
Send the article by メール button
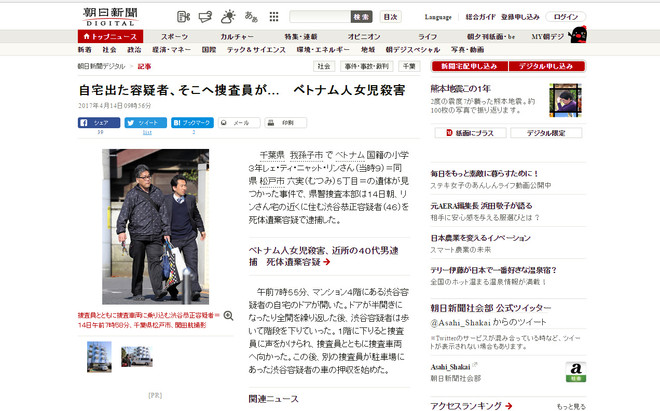237,122
